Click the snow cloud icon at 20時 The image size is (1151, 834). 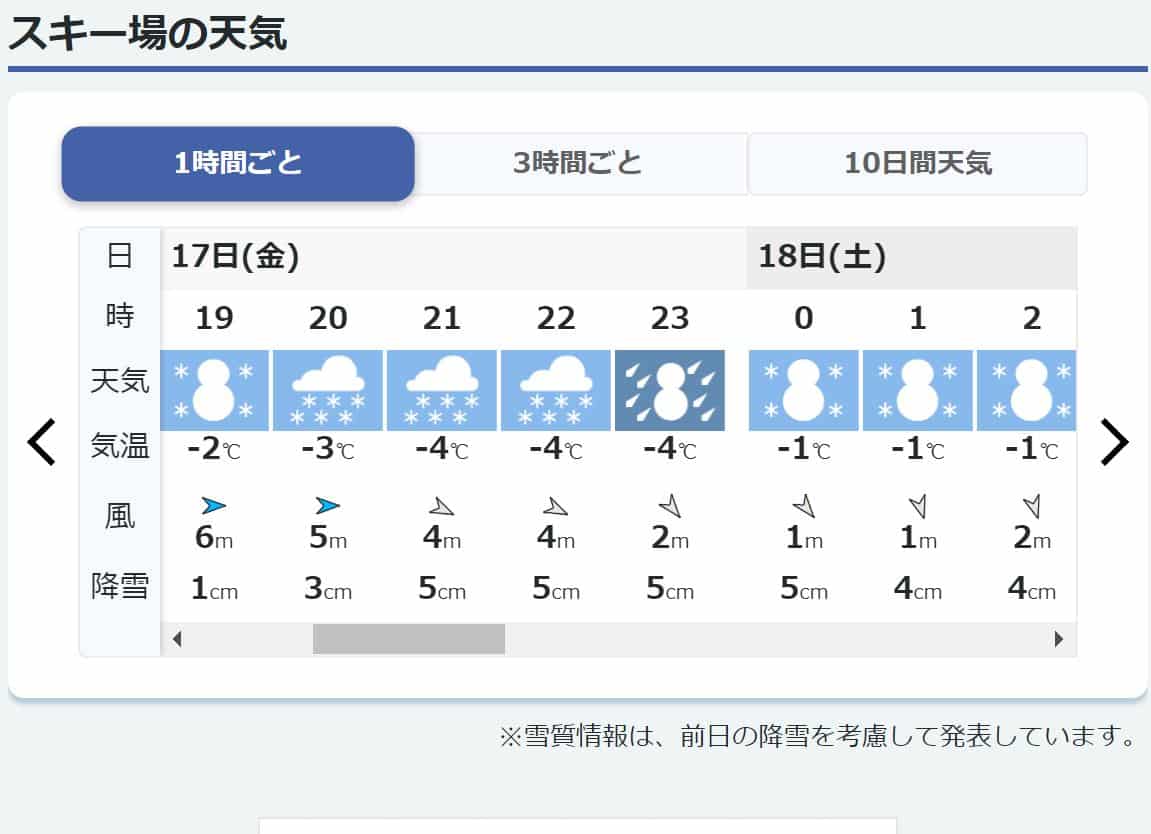[328, 391]
